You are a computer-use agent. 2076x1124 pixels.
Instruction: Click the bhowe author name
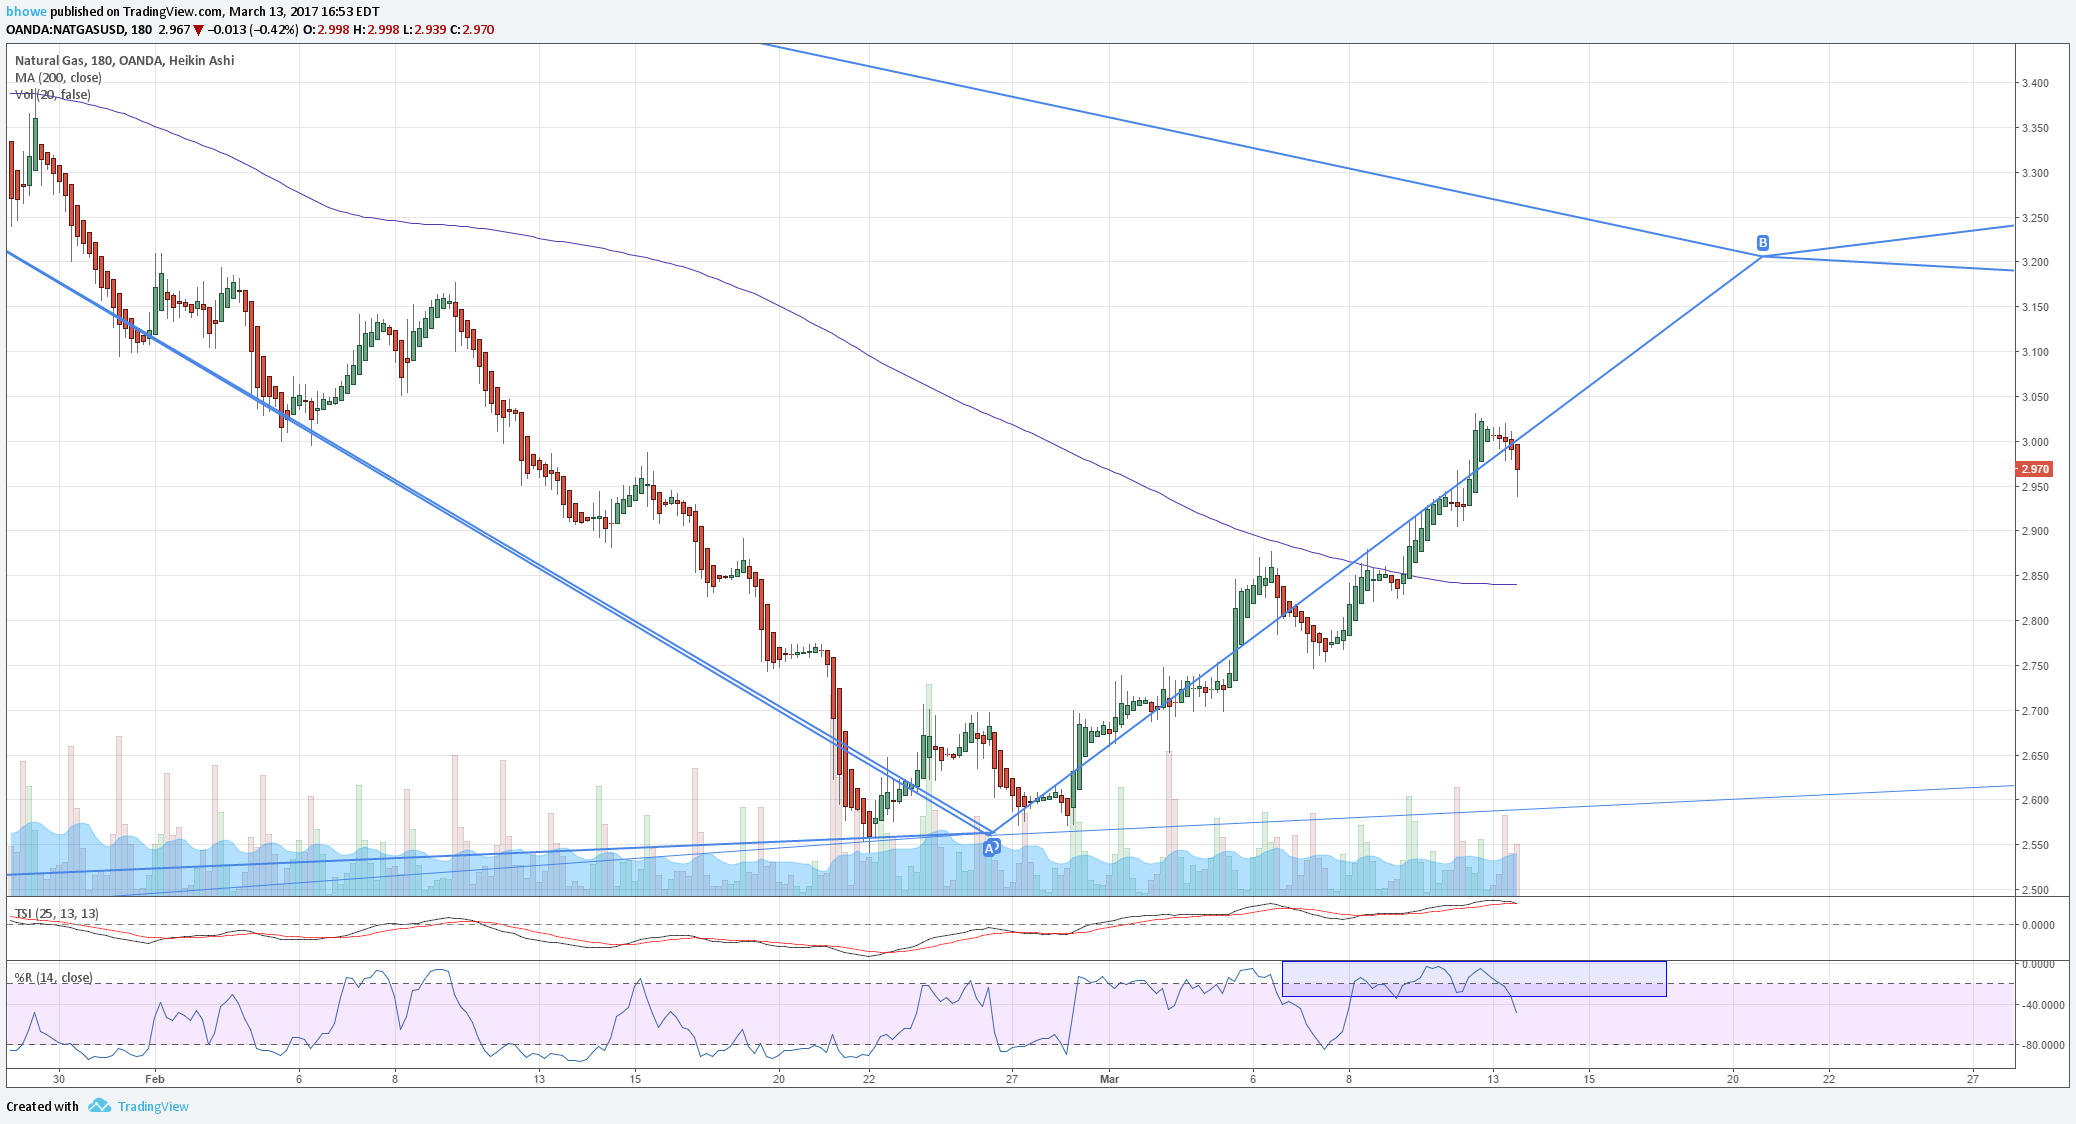tap(26, 12)
